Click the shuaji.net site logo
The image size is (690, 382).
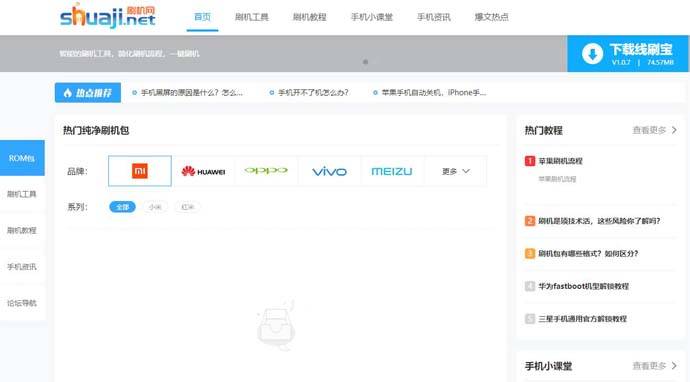coord(107,17)
